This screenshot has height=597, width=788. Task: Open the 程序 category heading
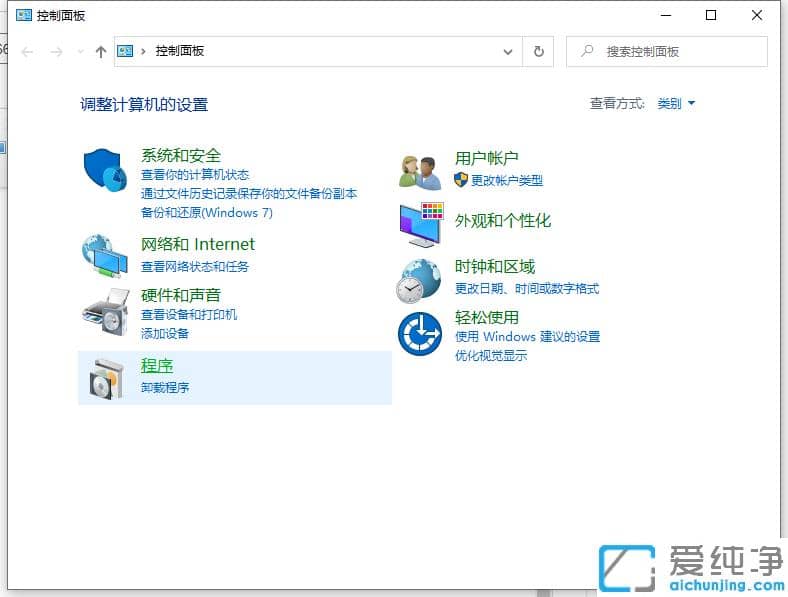[x=157, y=366]
